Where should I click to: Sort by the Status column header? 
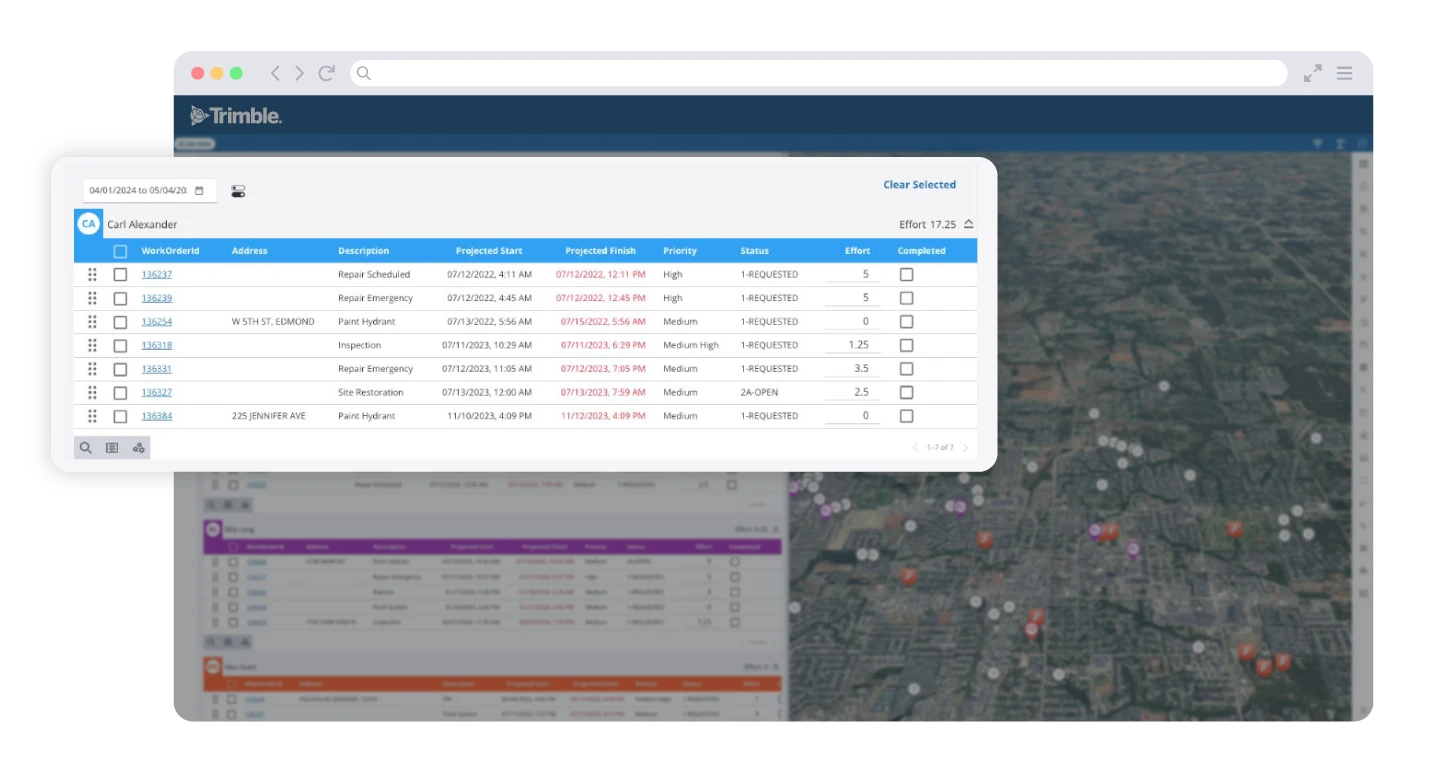coord(754,251)
